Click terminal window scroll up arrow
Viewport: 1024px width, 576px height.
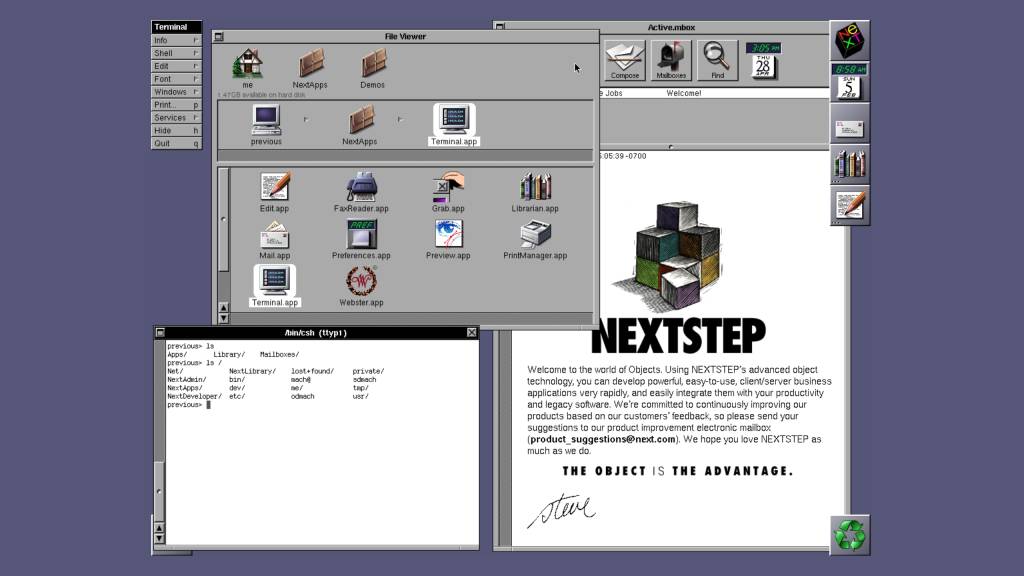click(x=159, y=528)
